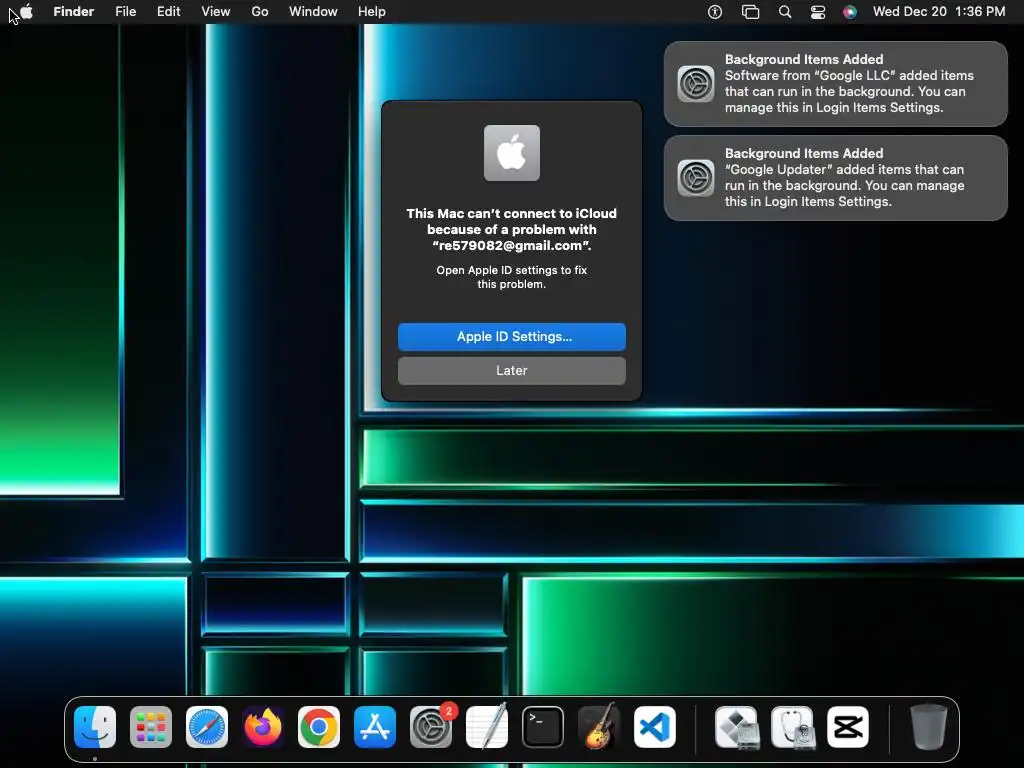Launch Safari from the Dock
Screen dimensions: 1024x768
pyautogui.click(x=207, y=727)
